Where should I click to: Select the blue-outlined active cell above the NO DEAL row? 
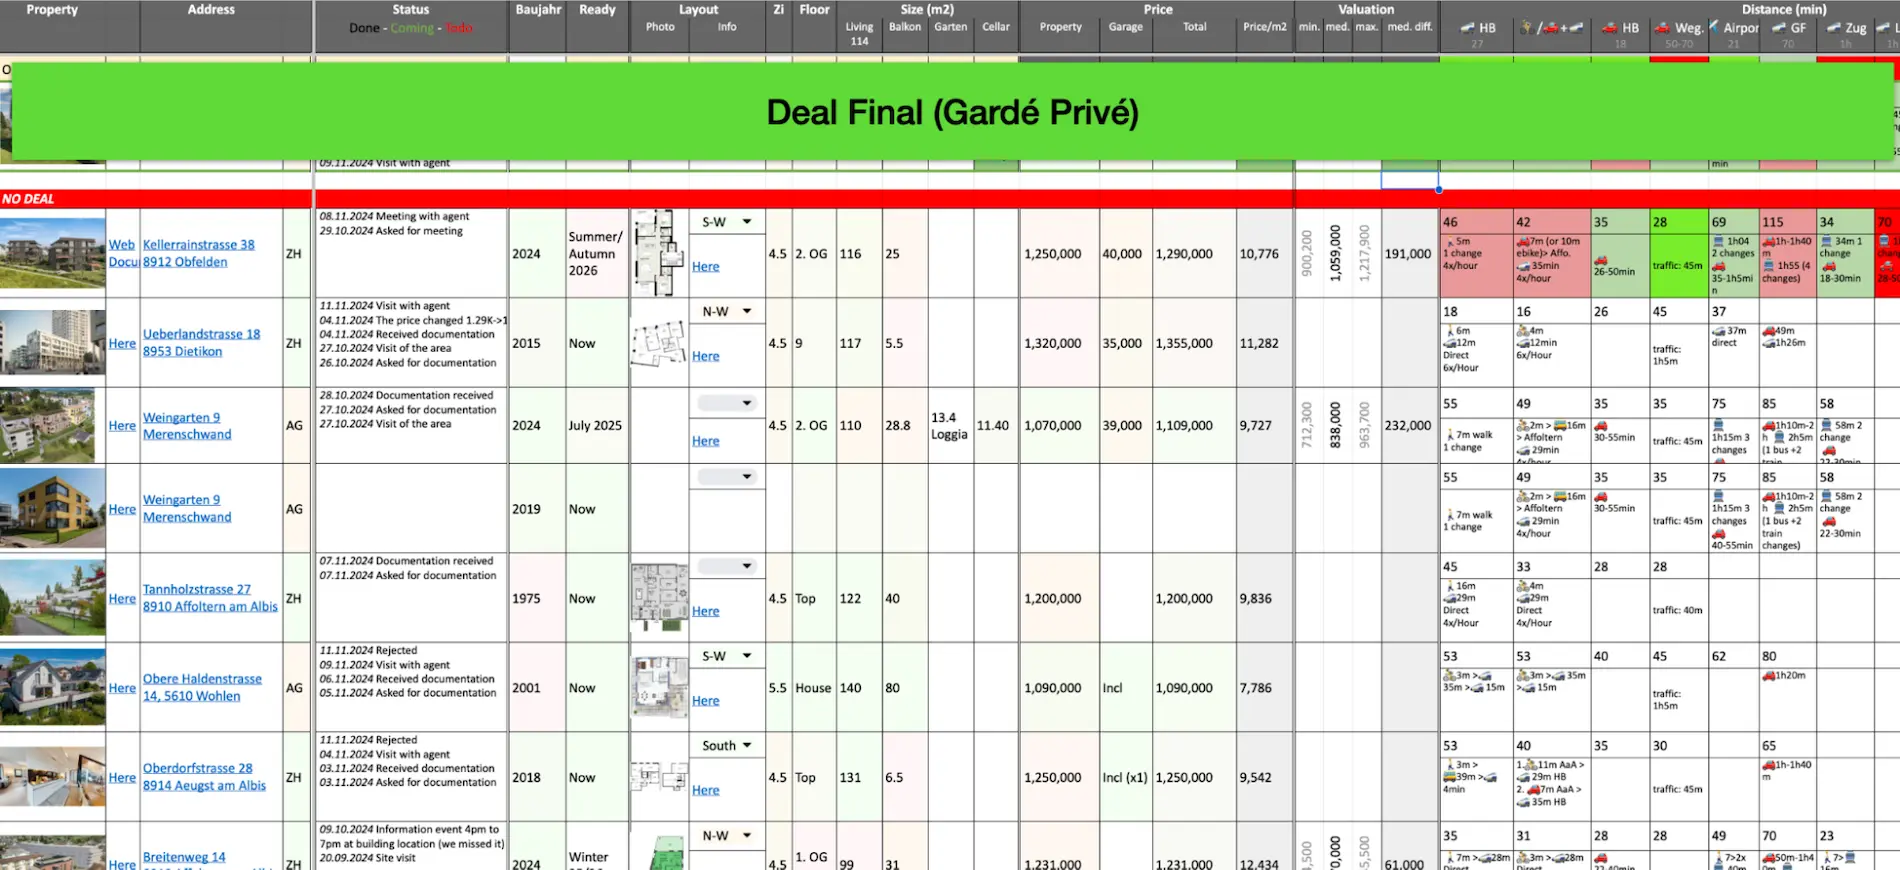[x=1410, y=180]
